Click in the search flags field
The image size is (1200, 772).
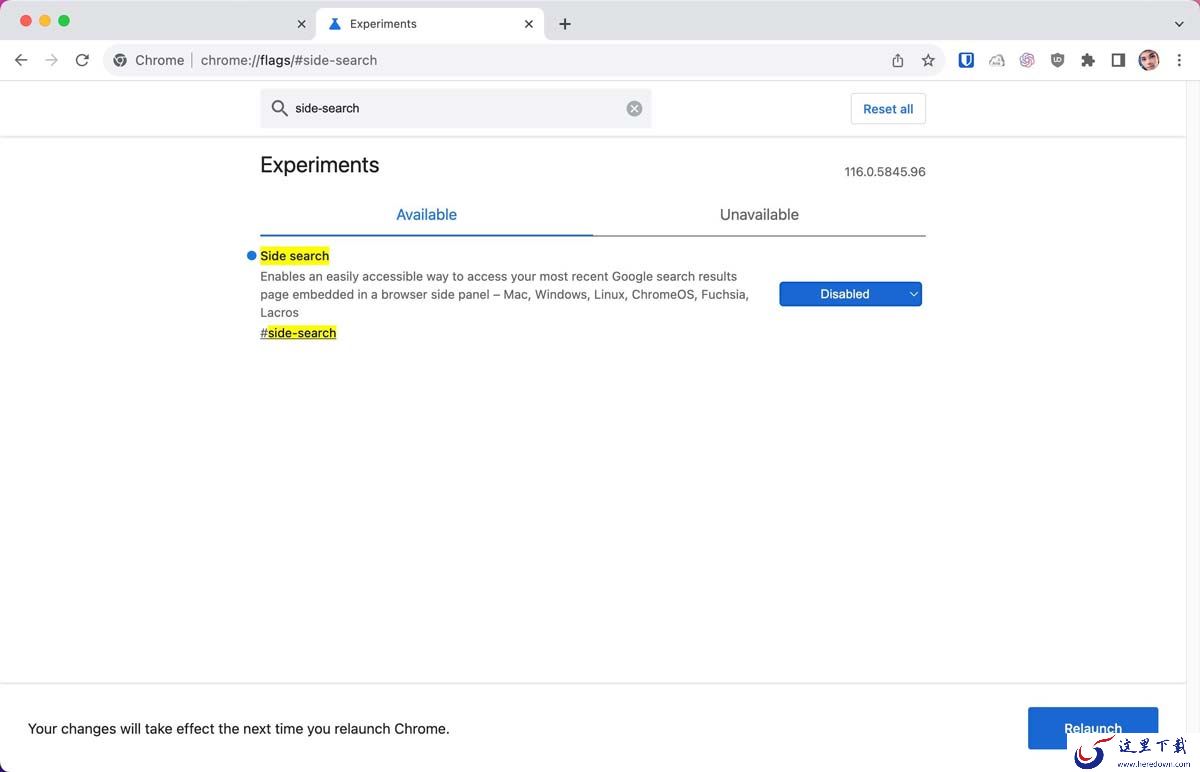pyautogui.click(x=455, y=108)
